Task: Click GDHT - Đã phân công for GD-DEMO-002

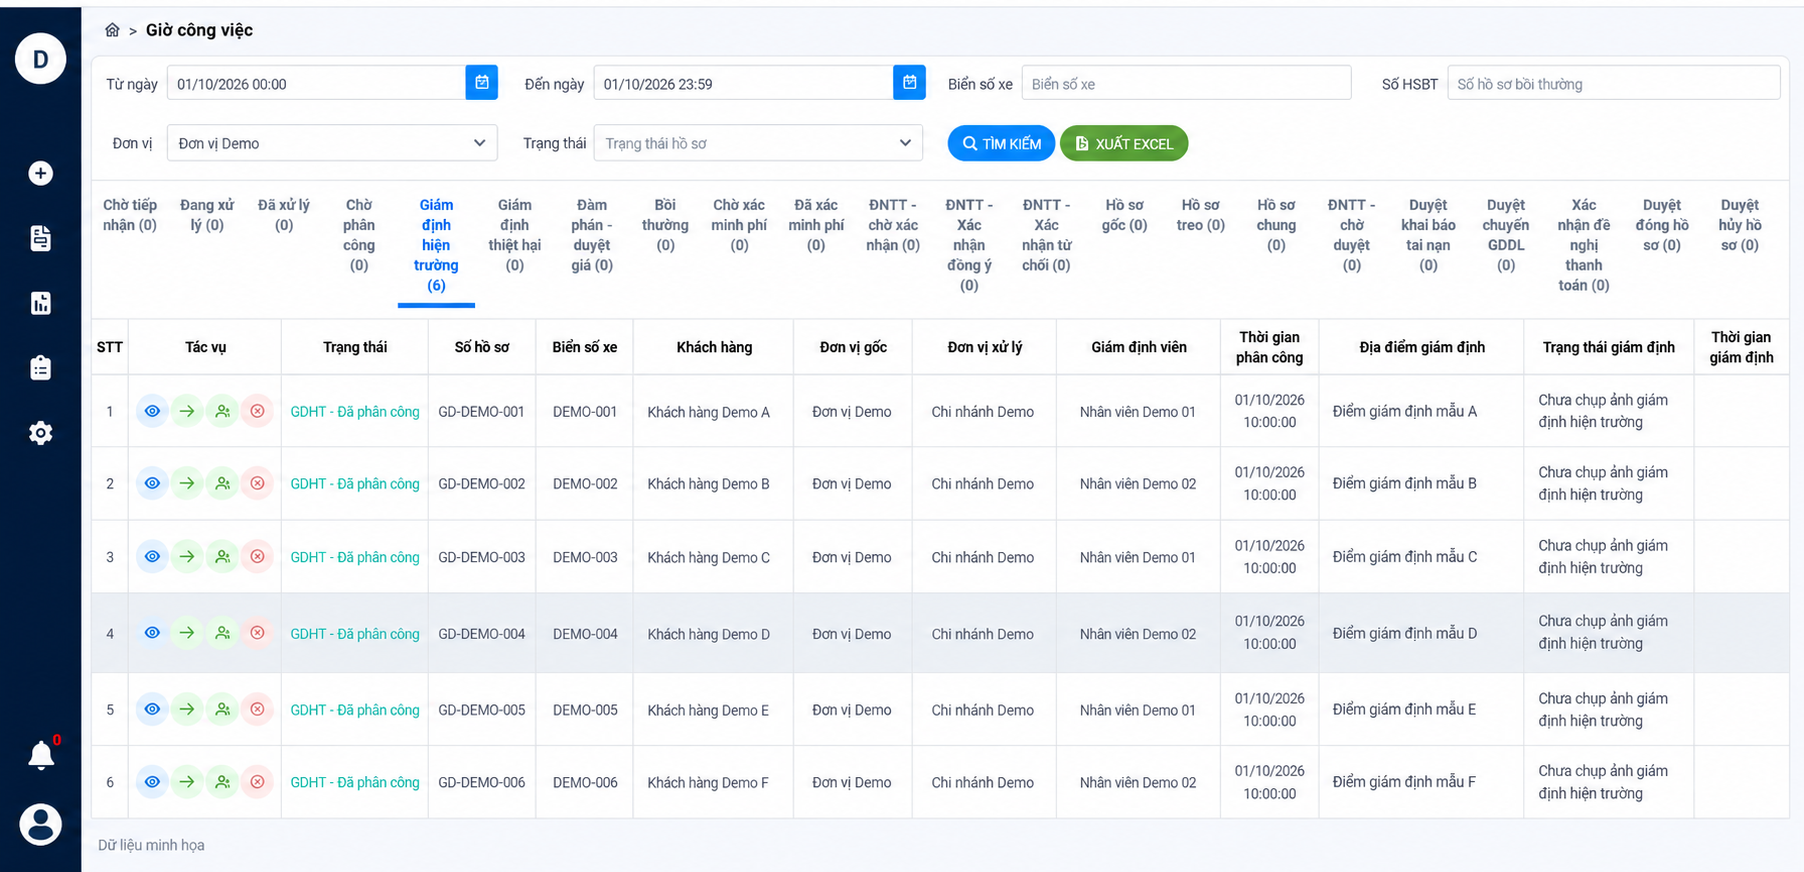Action: coord(355,483)
